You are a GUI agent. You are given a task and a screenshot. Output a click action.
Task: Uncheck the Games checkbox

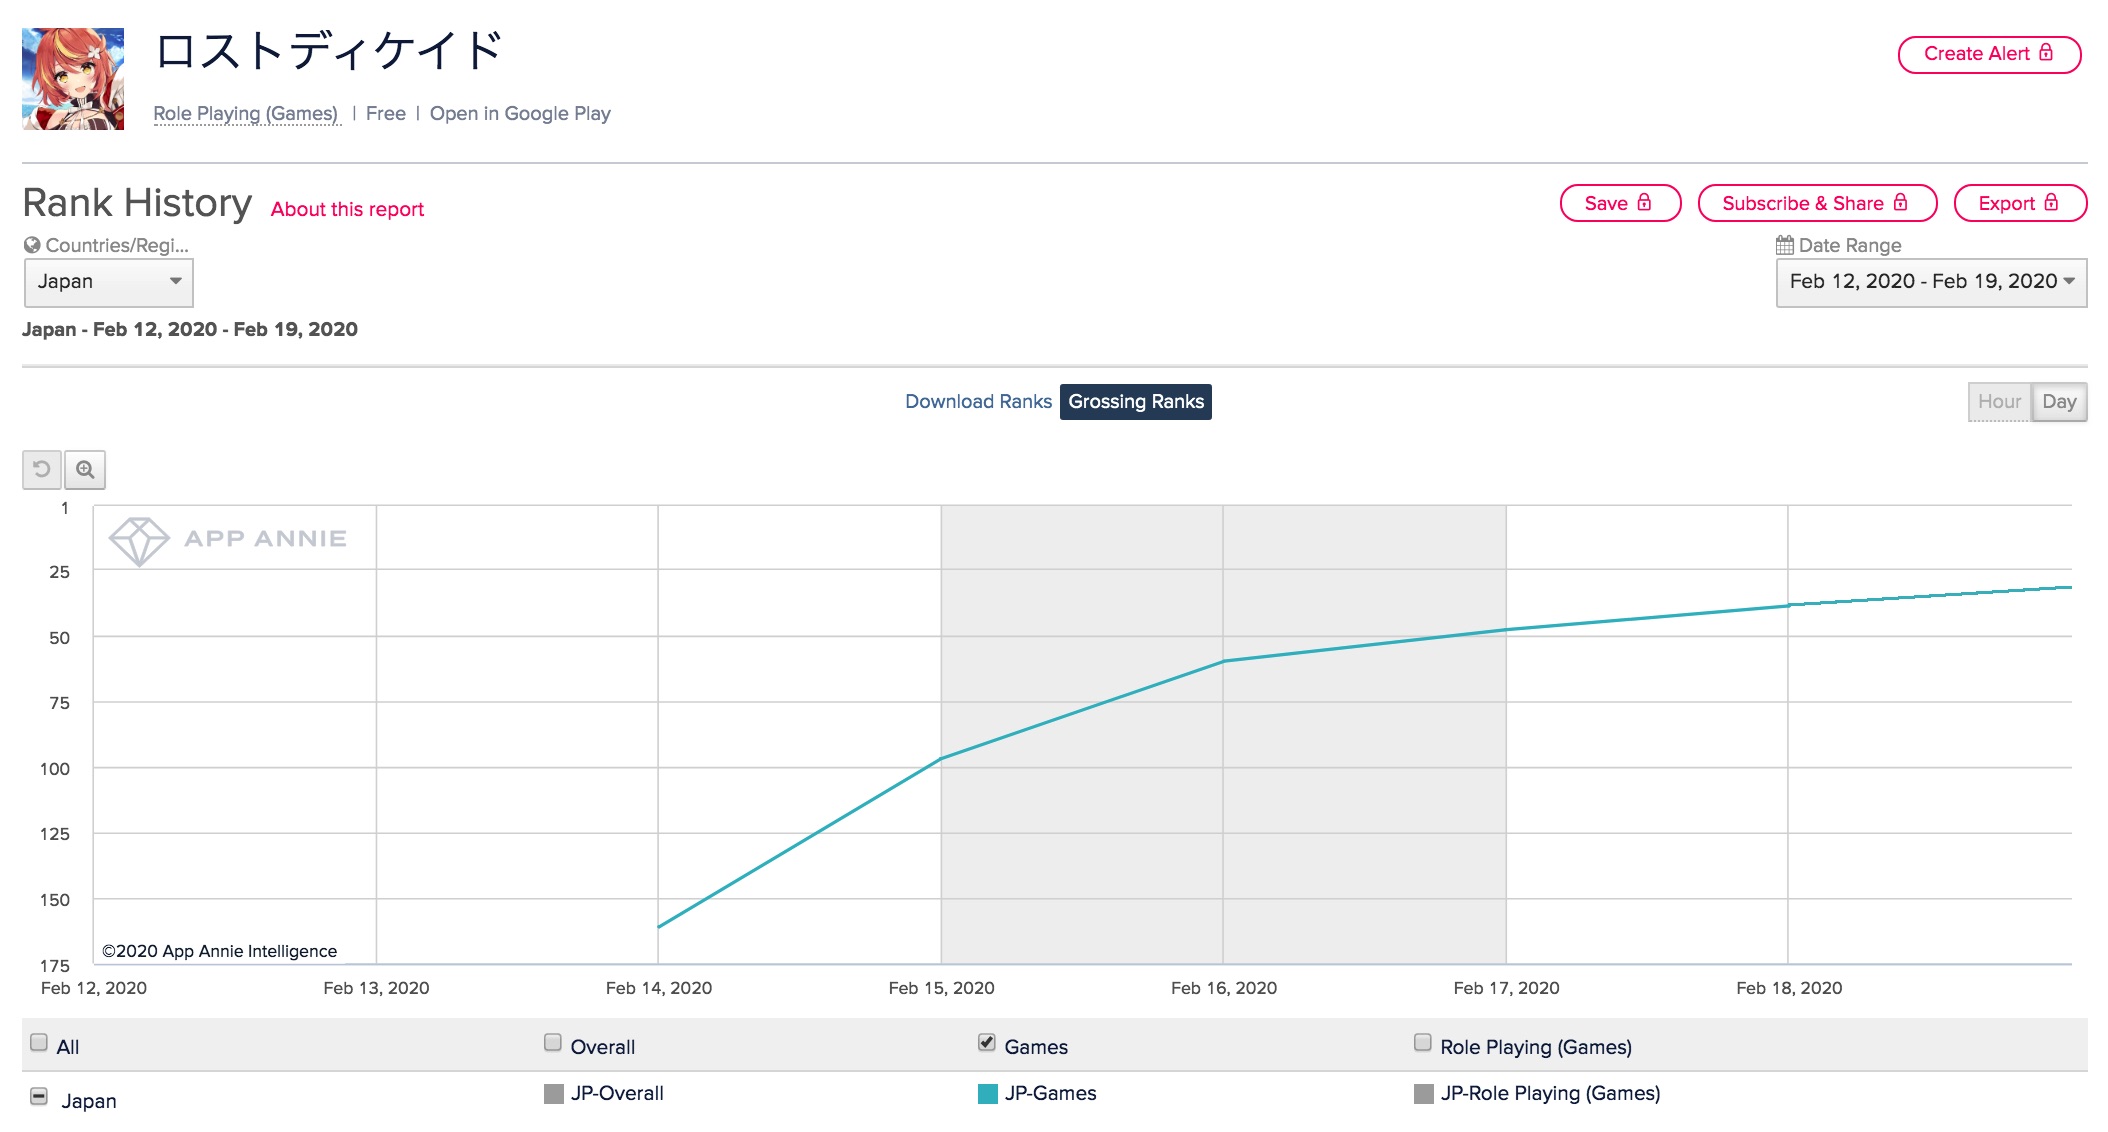coord(987,1043)
